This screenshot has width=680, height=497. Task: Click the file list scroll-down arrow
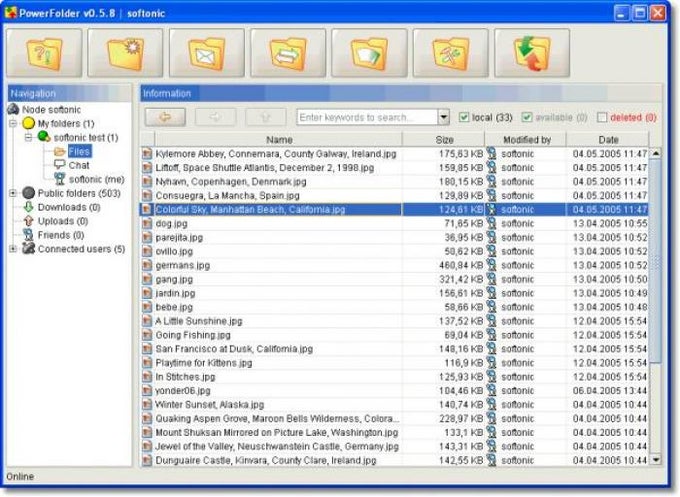[656, 459]
